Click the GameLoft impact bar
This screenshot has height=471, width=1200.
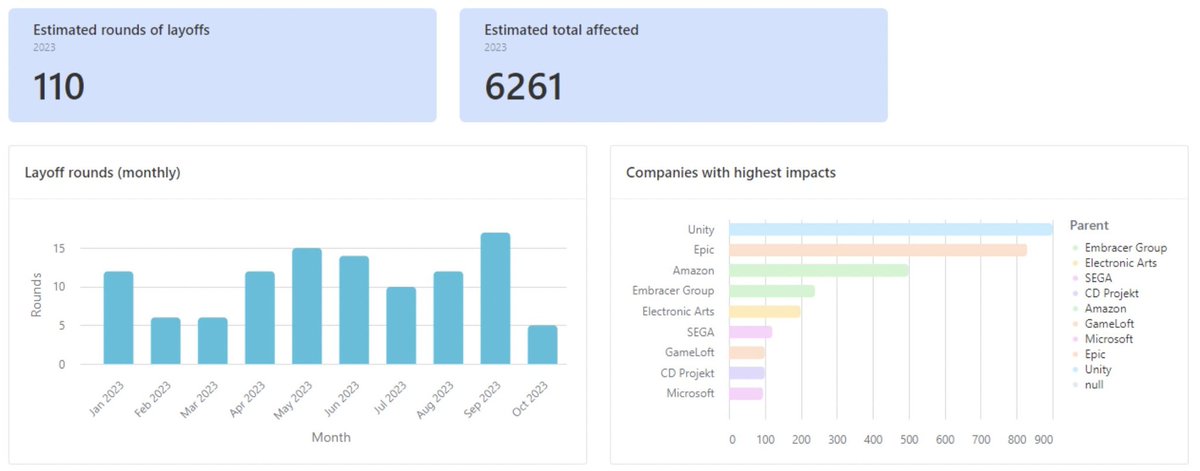(x=747, y=352)
